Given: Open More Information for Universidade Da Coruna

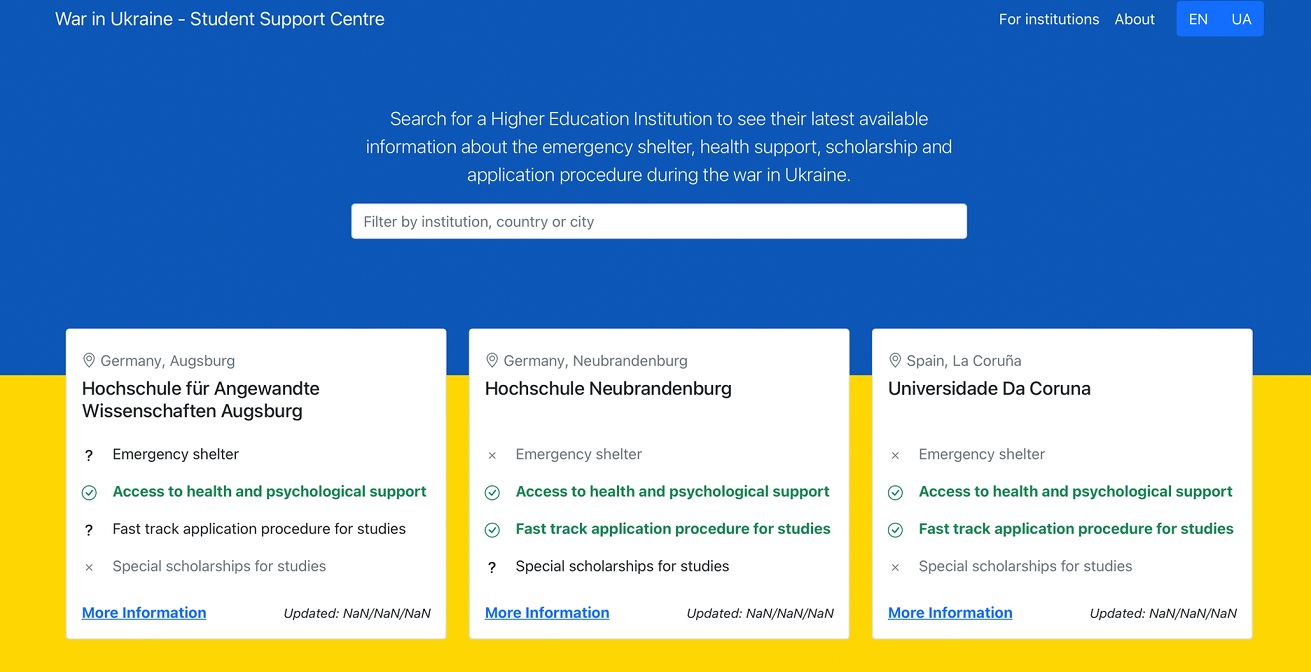Looking at the screenshot, I should pyautogui.click(x=950, y=613).
